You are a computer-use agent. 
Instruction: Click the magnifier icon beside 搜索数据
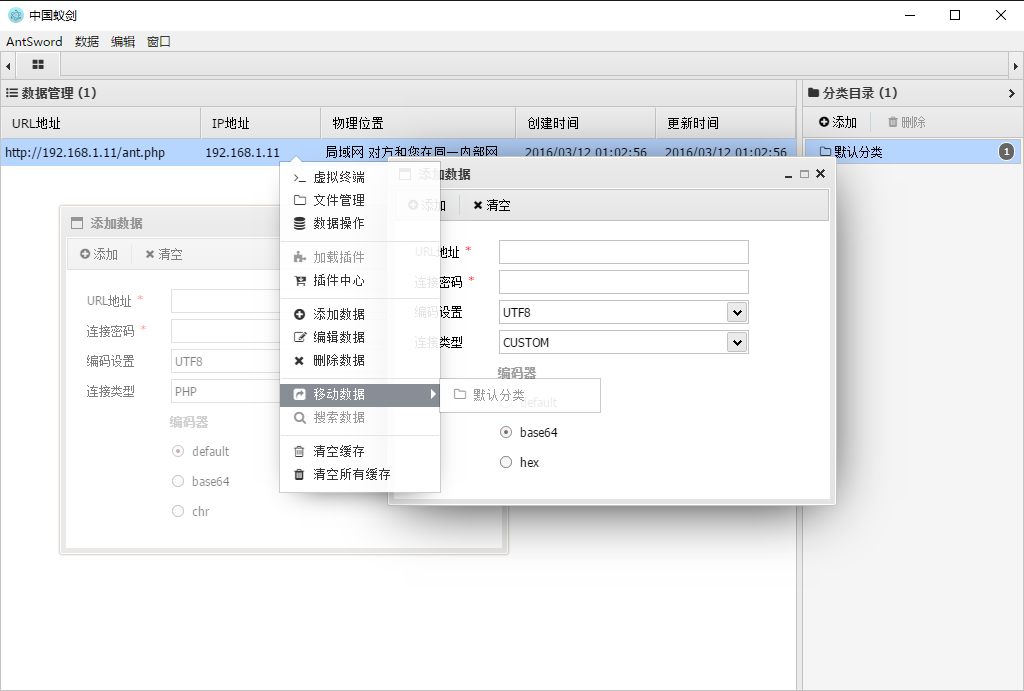(300, 418)
